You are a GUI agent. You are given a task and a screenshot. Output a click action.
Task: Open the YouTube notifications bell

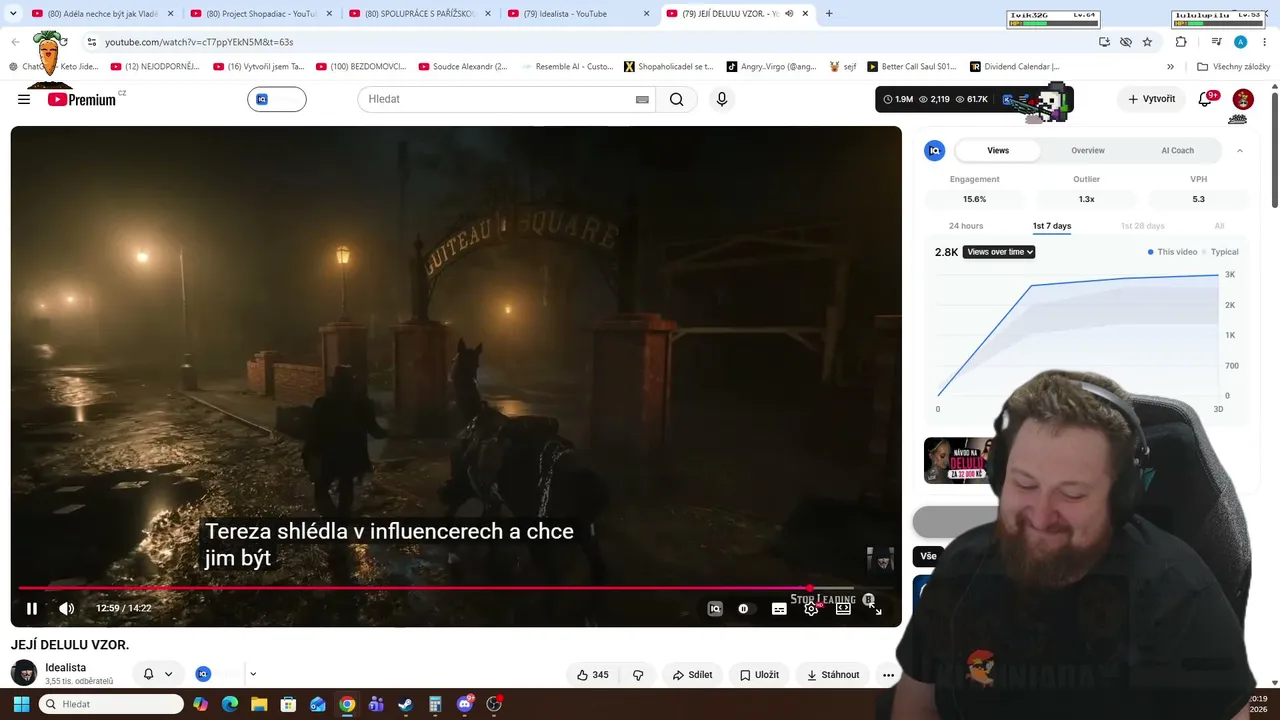[1205, 99]
